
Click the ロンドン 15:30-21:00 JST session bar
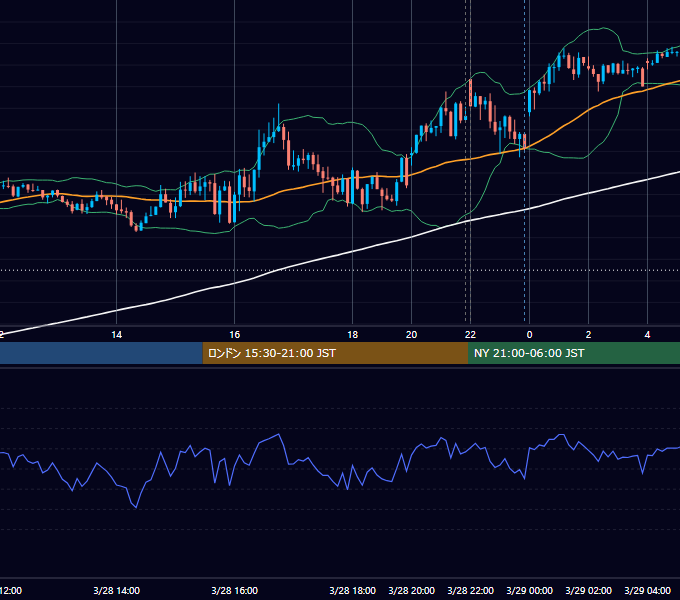click(335, 353)
